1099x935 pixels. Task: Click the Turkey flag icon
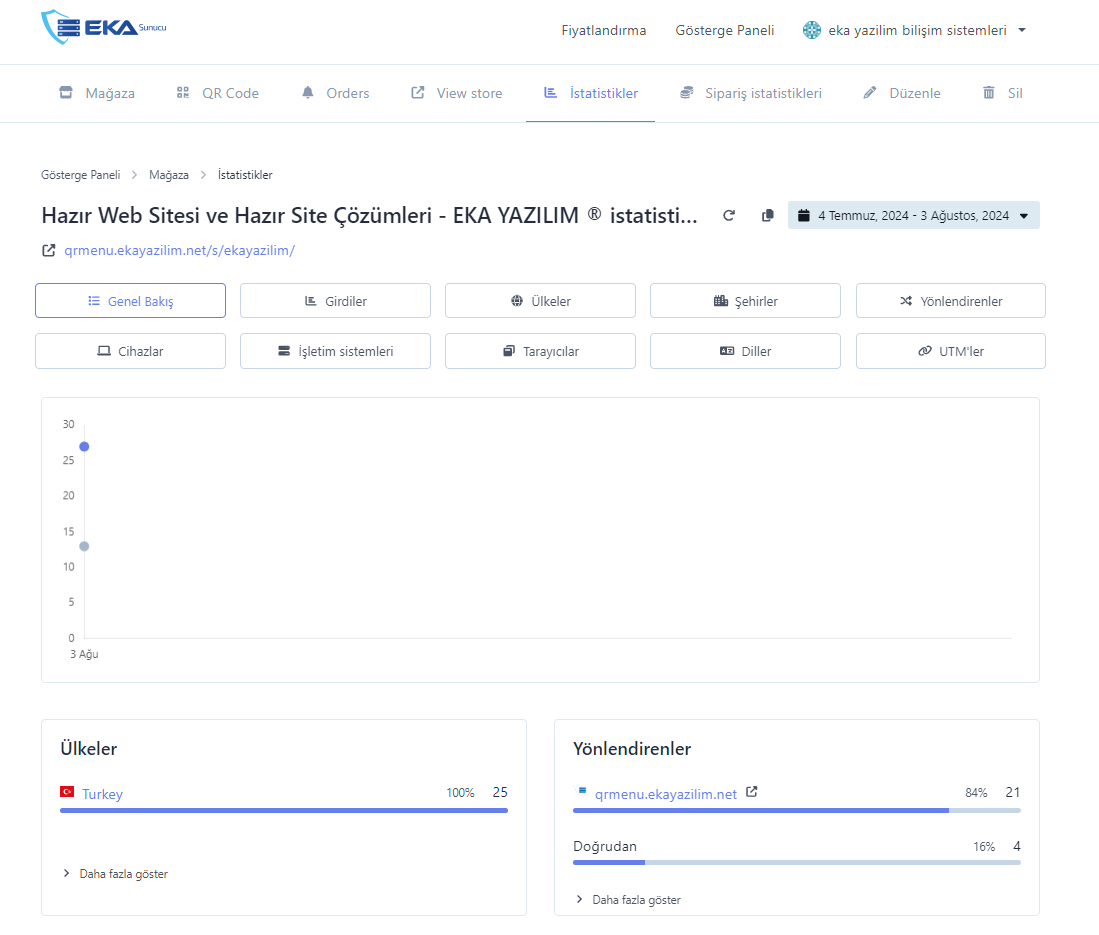click(x=68, y=792)
